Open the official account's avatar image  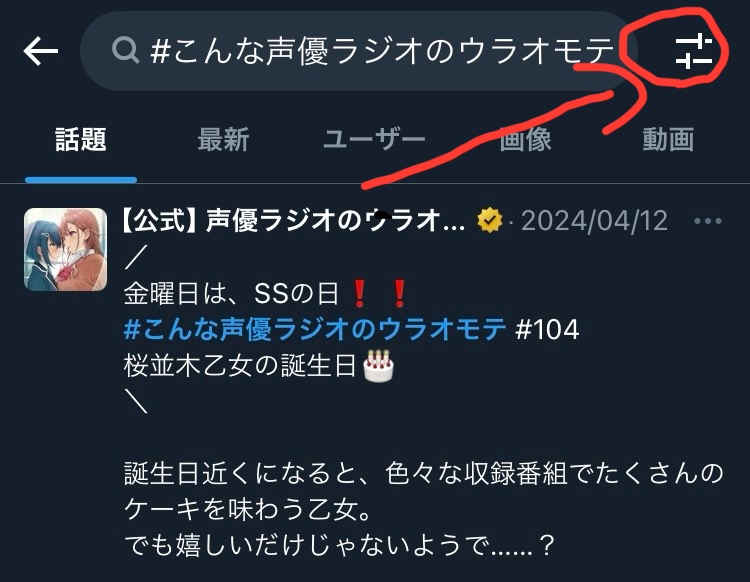[x=66, y=249]
